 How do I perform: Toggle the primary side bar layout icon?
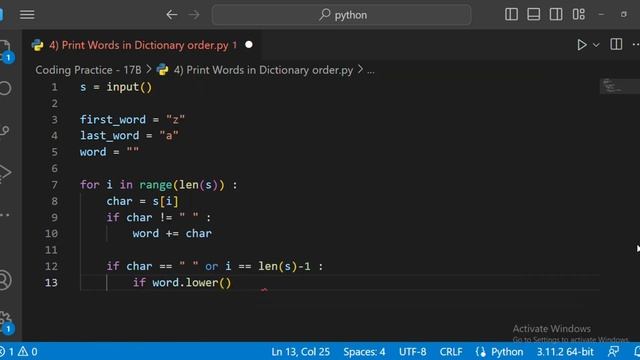click(511, 14)
